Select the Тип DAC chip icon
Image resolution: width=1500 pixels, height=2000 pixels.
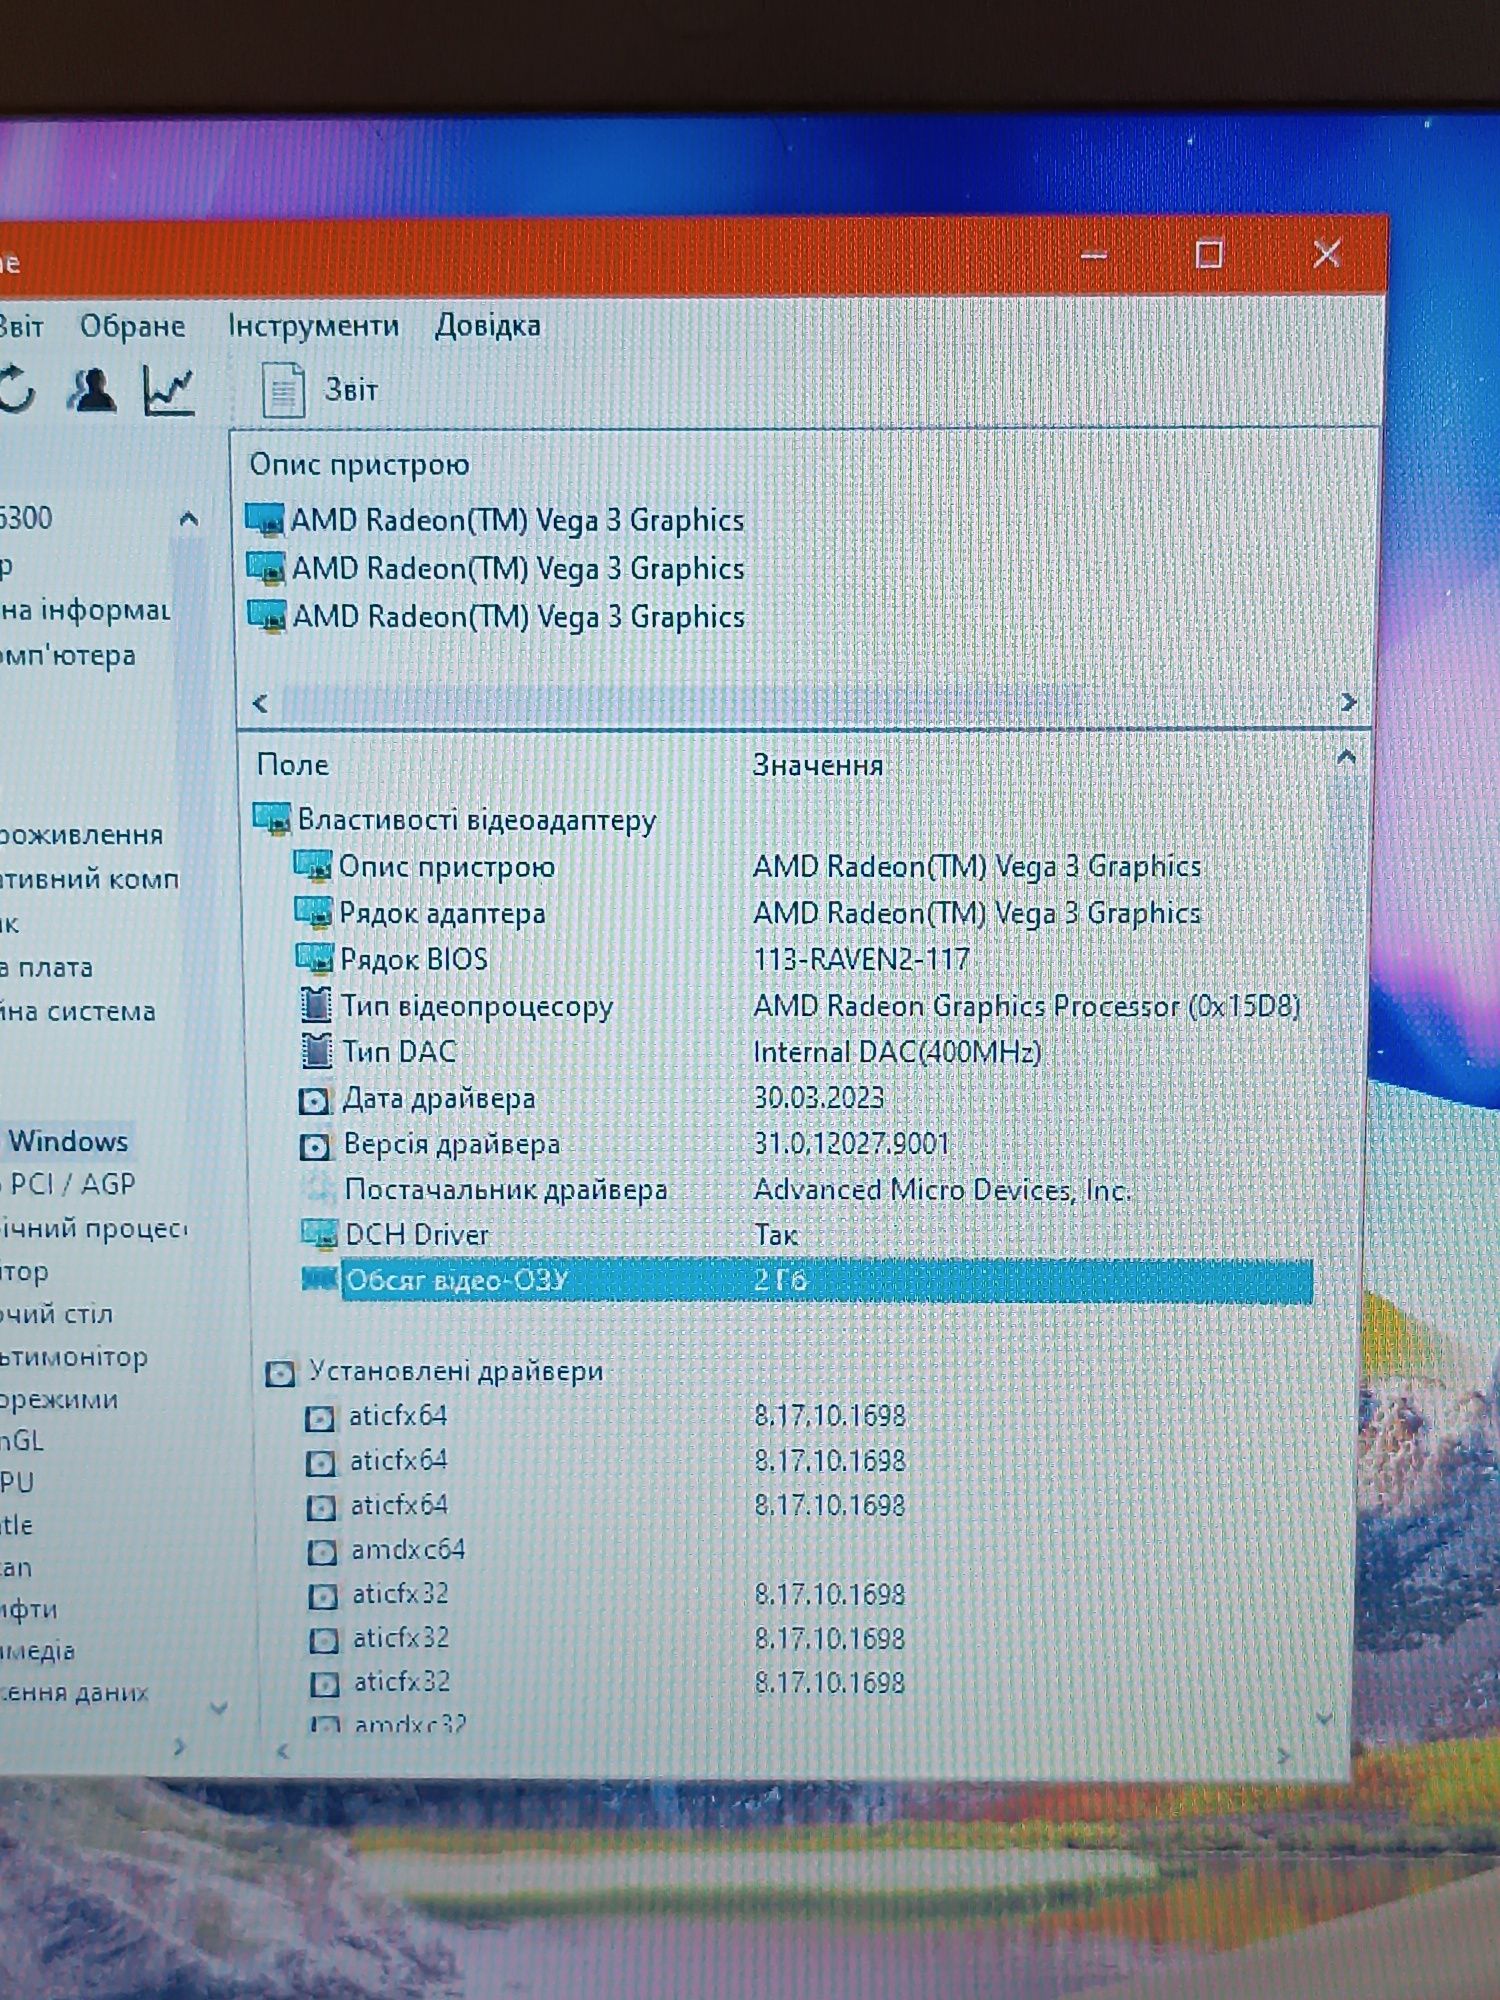coord(317,1050)
